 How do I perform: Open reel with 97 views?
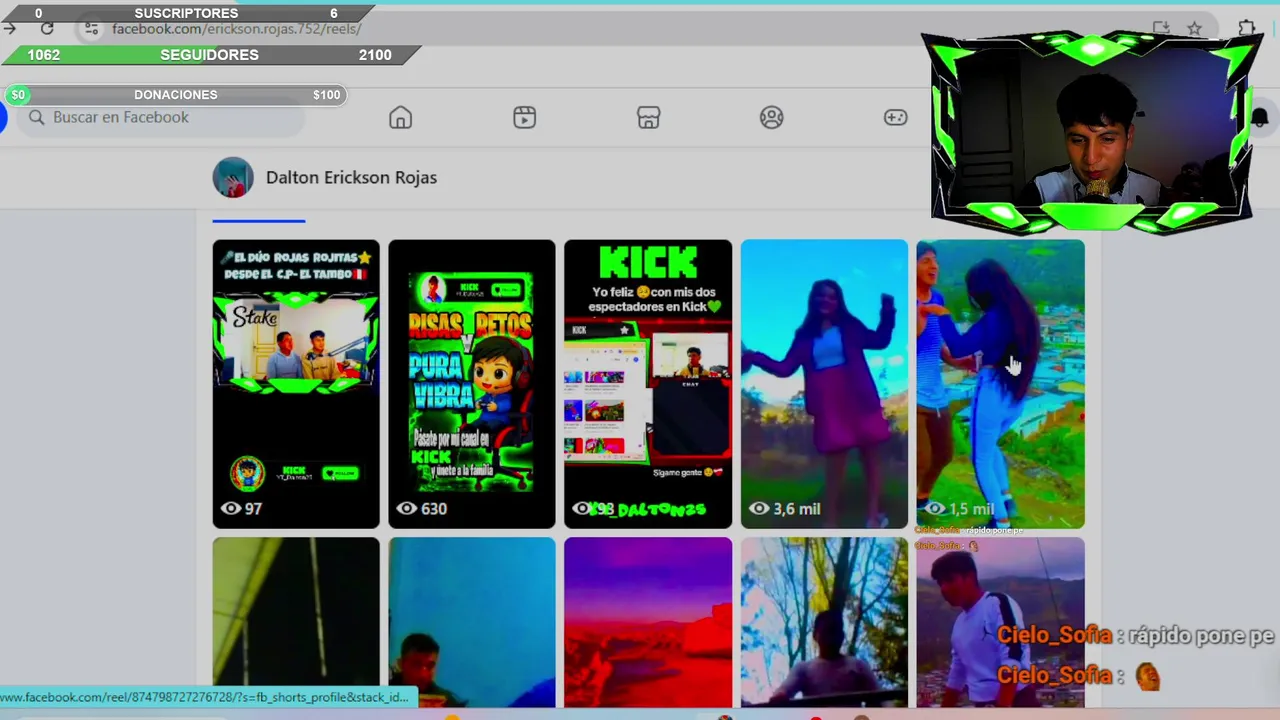pyautogui.click(x=296, y=384)
